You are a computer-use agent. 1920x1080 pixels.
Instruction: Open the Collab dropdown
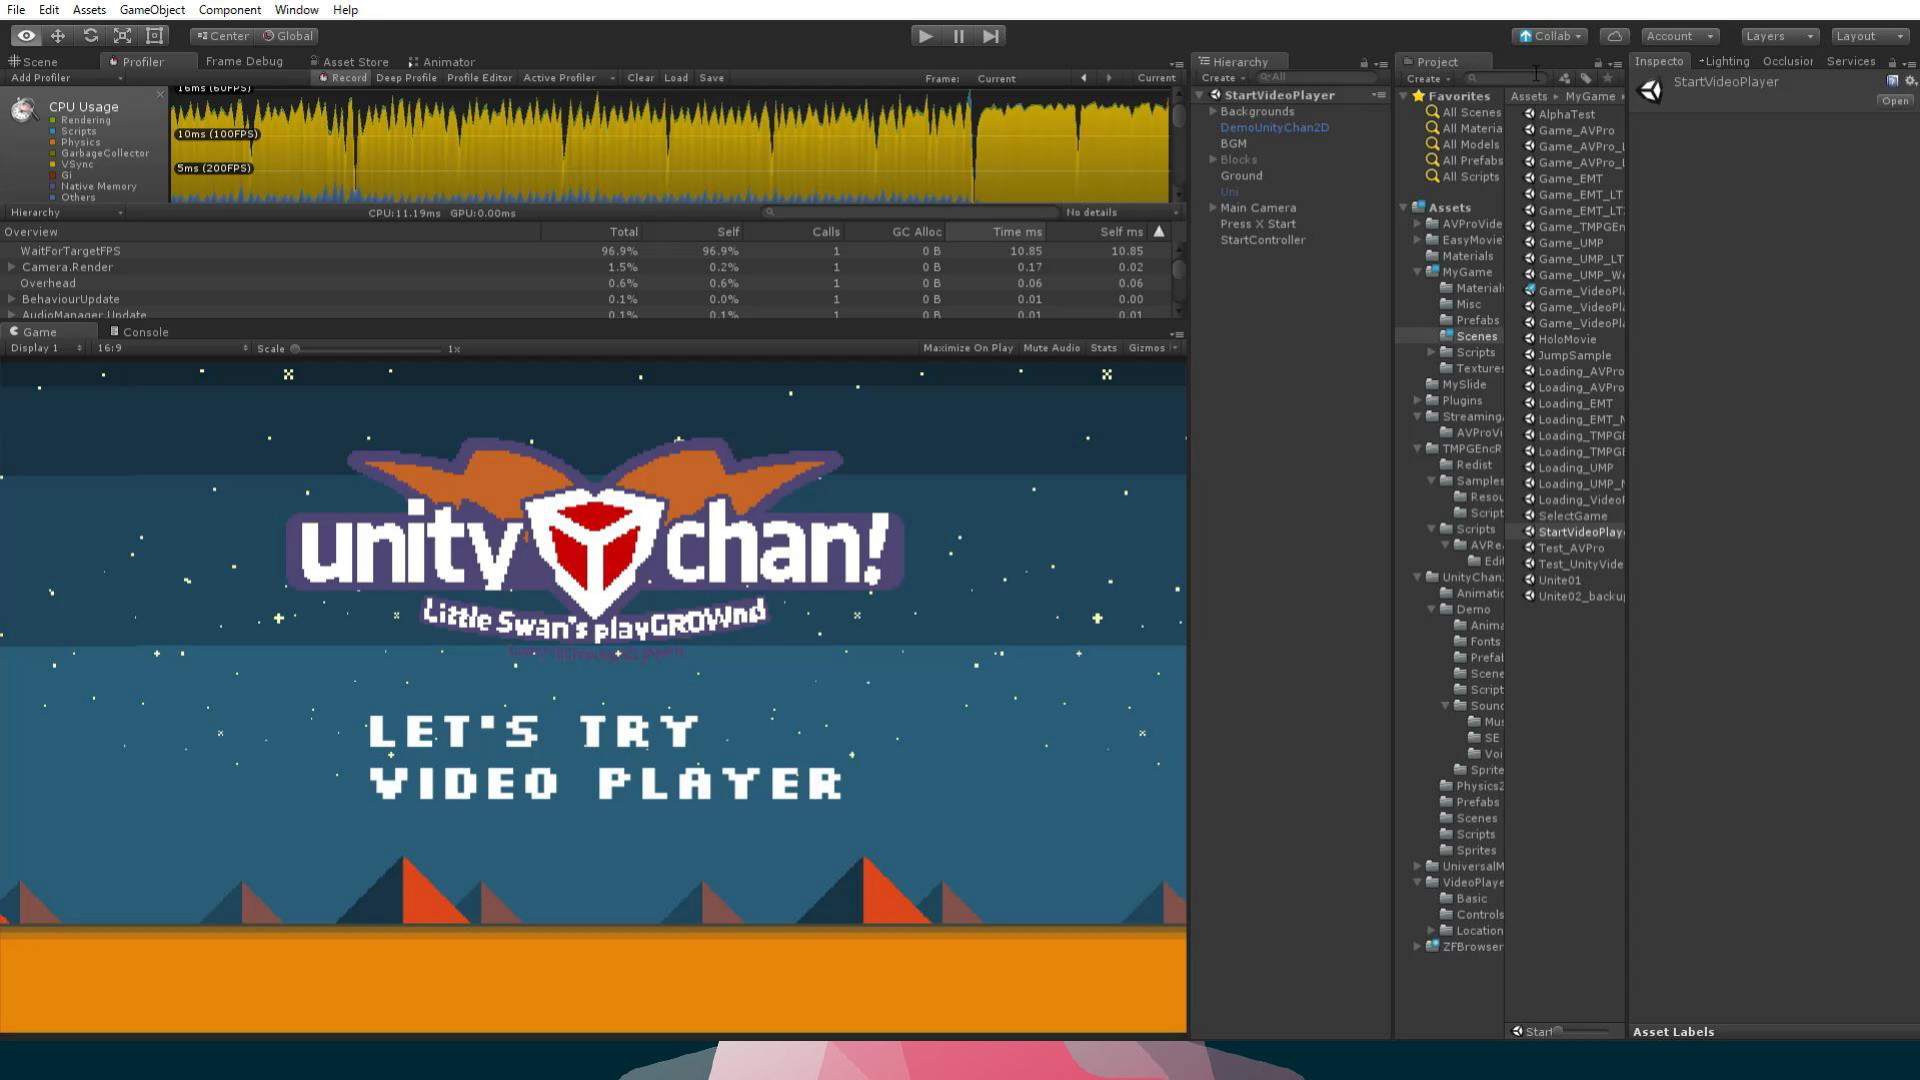click(x=1549, y=36)
